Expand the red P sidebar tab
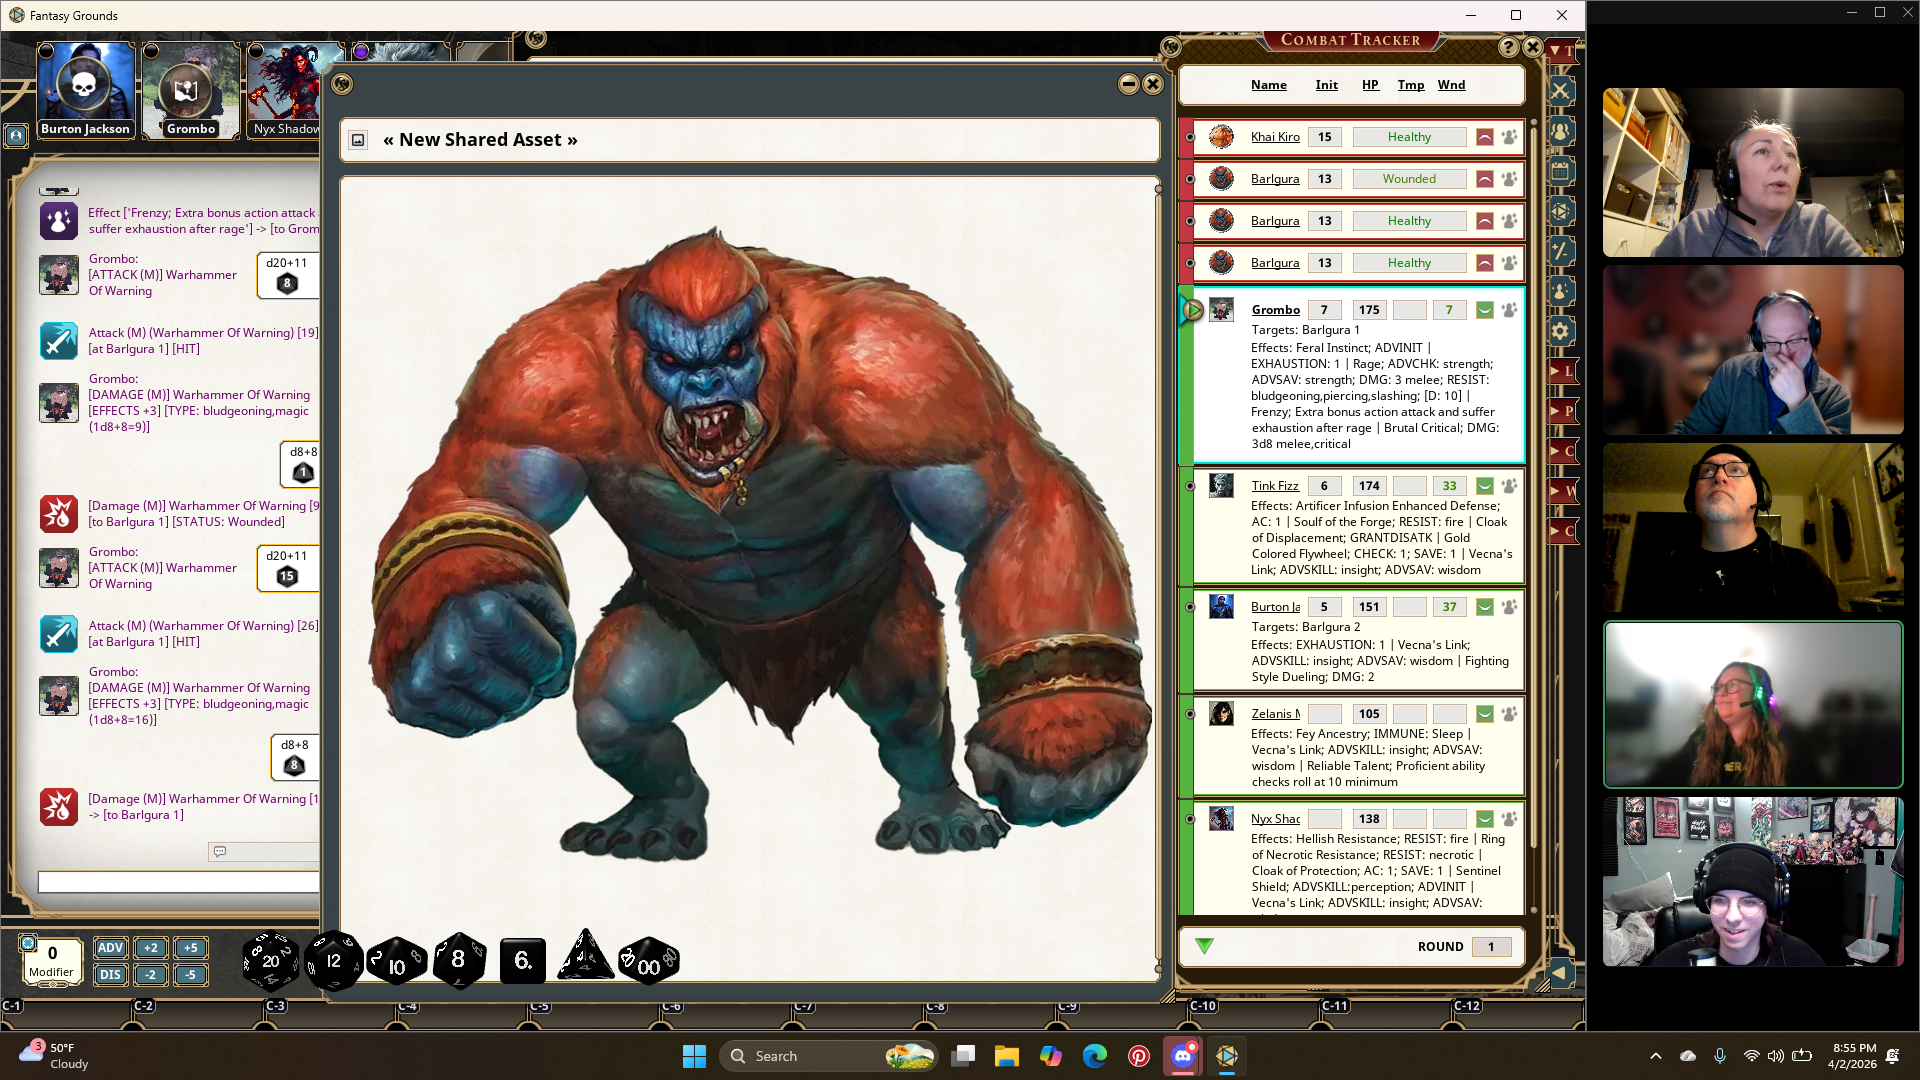Screen dimensions: 1920x1080 (x=1562, y=411)
